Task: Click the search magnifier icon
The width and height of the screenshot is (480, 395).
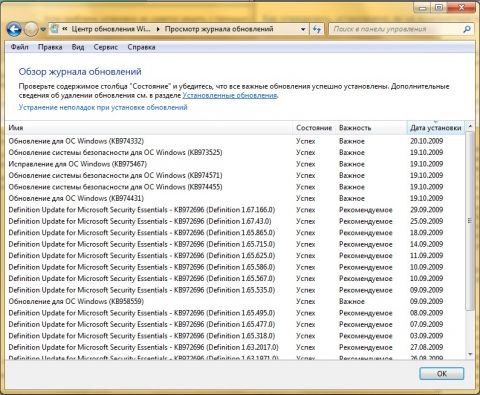Action: (467, 29)
